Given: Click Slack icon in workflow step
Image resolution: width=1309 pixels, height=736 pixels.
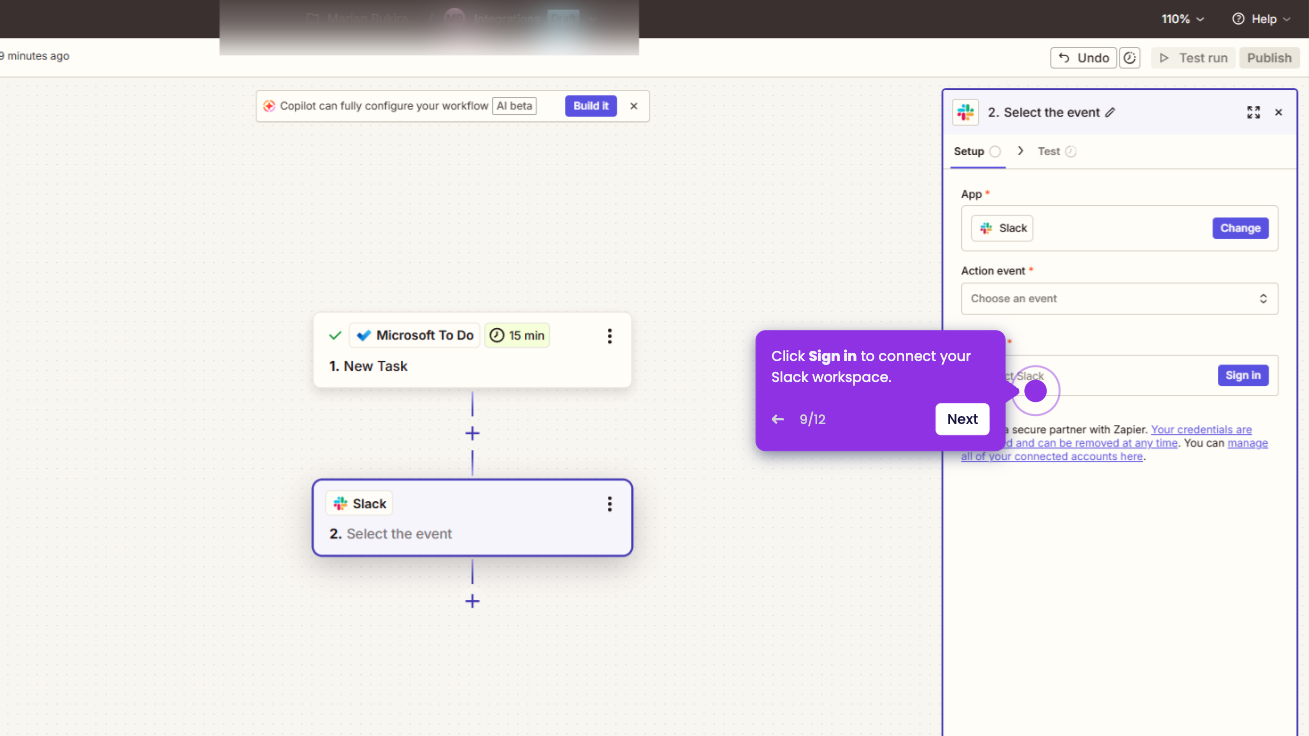Looking at the screenshot, I should pyautogui.click(x=340, y=504).
